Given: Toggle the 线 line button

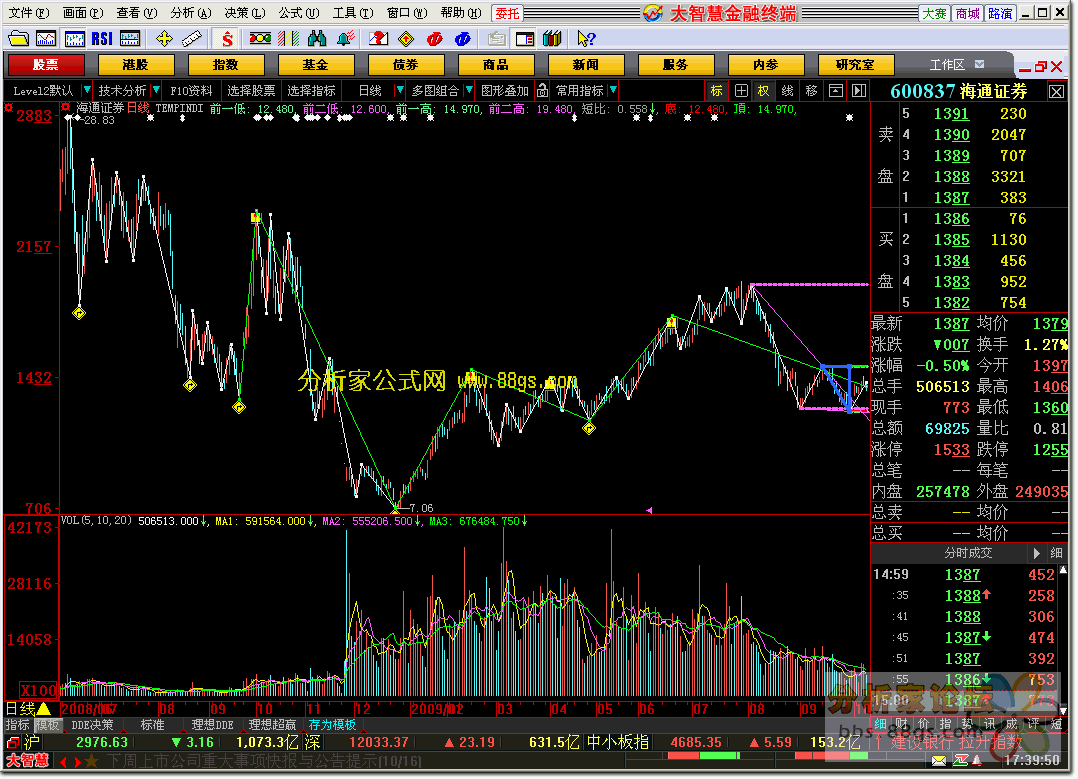Looking at the screenshot, I should (x=788, y=90).
